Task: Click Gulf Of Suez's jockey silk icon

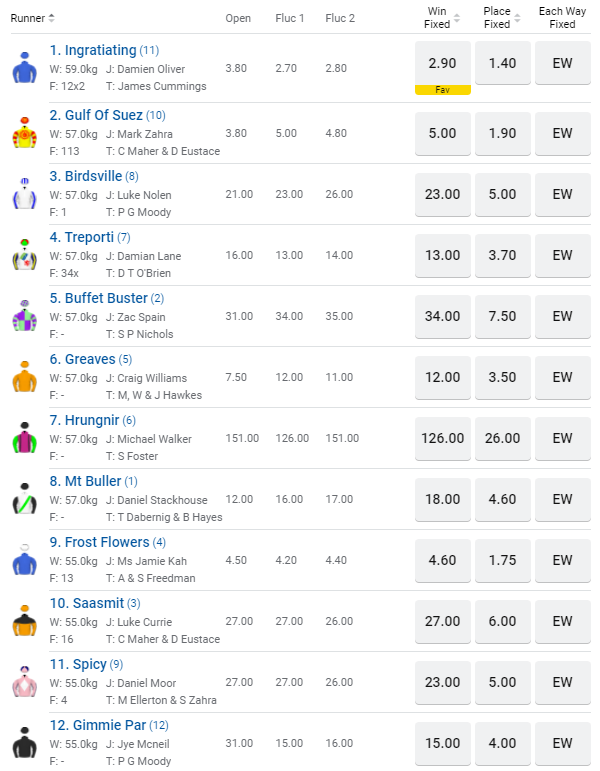Action: (x=24, y=132)
